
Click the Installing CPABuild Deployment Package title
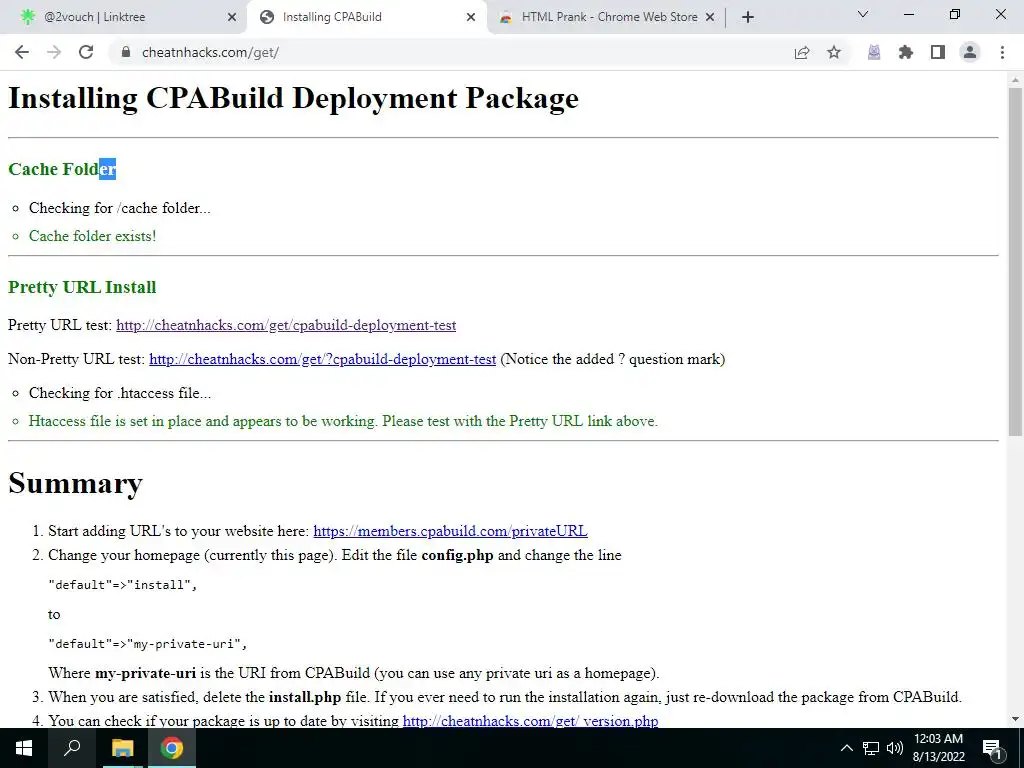(x=293, y=99)
